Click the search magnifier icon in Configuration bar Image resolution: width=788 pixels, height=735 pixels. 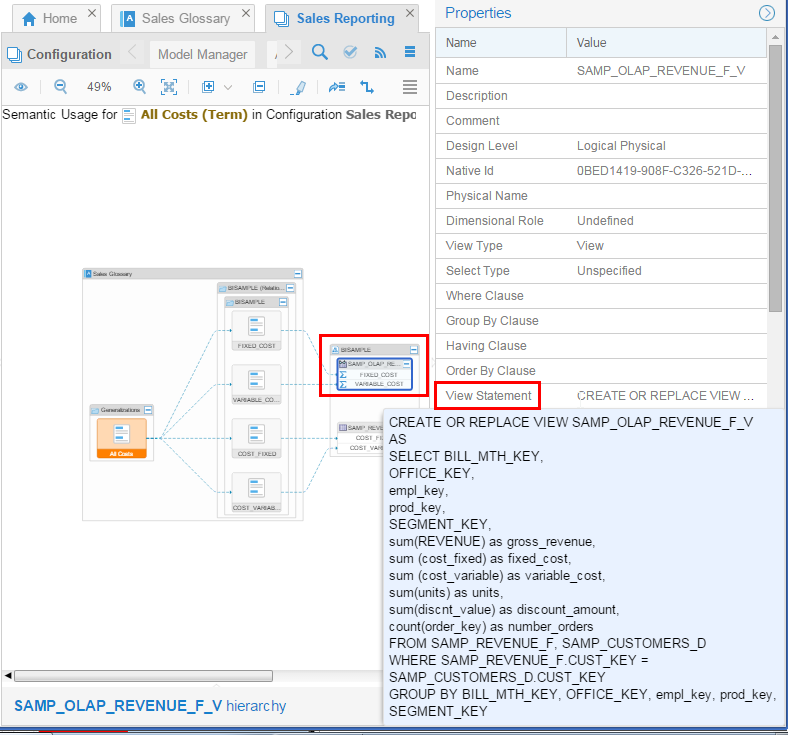[320, 52]
